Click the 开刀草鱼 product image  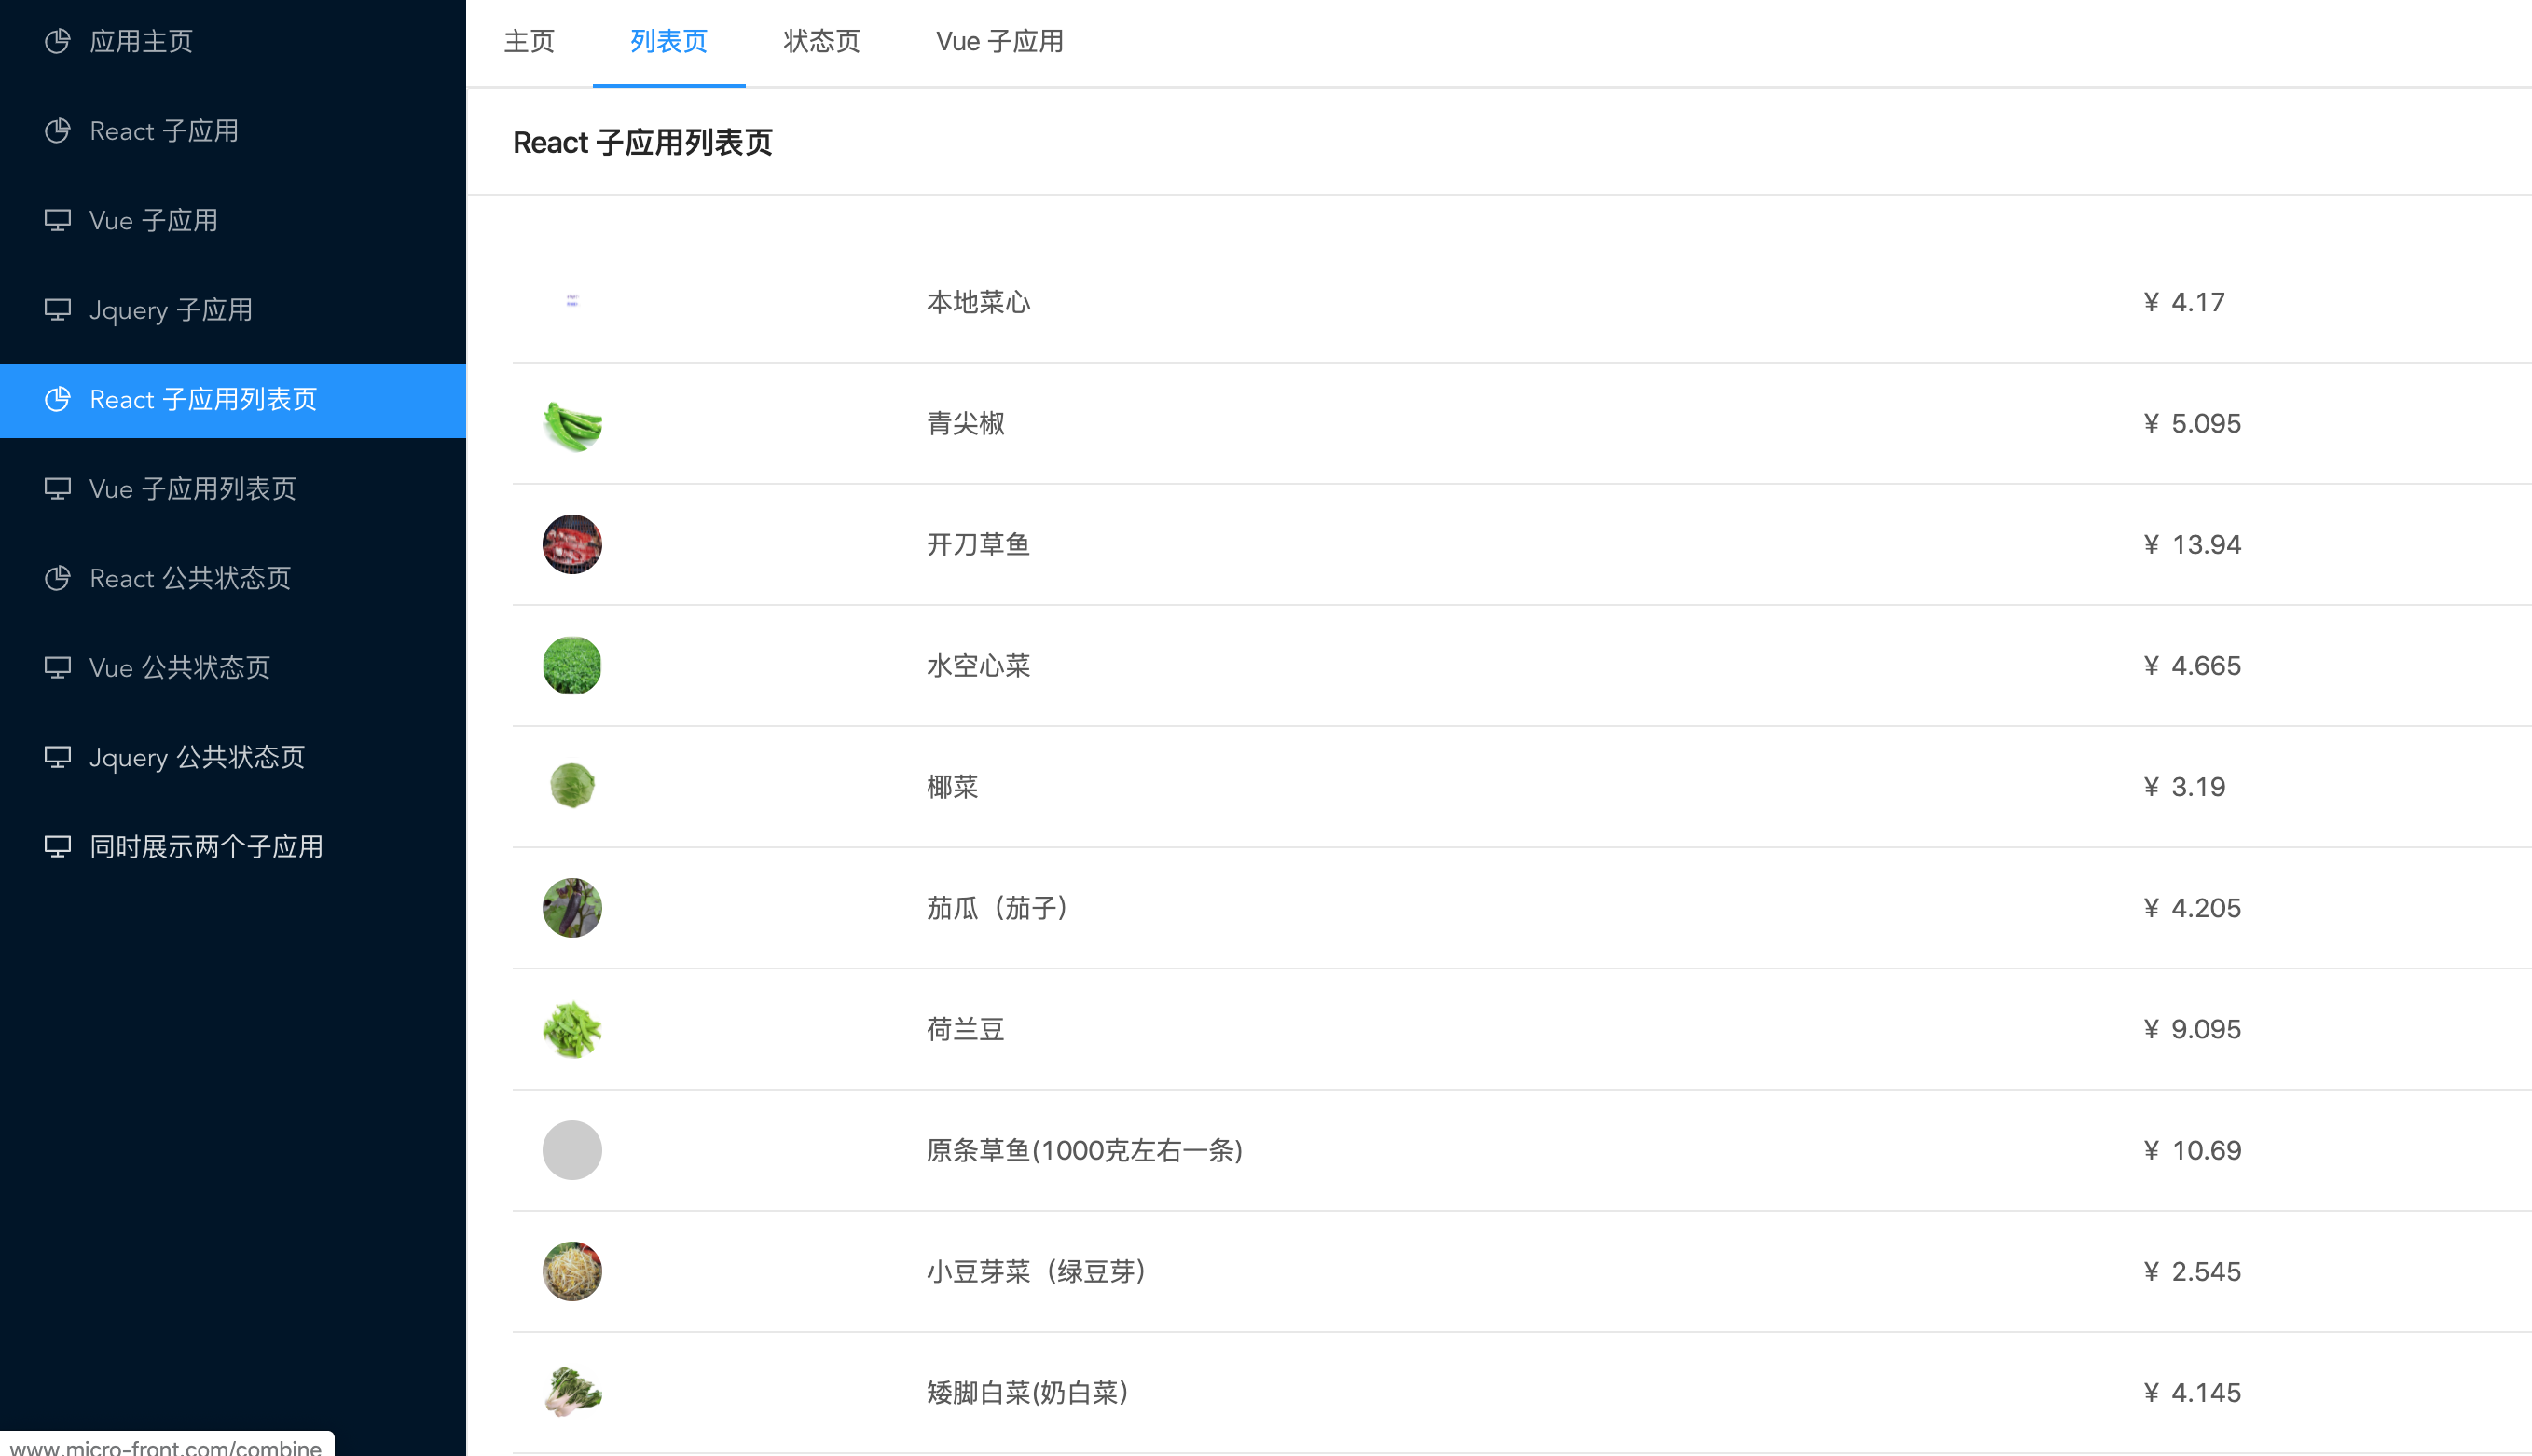[x=571, y=544]
